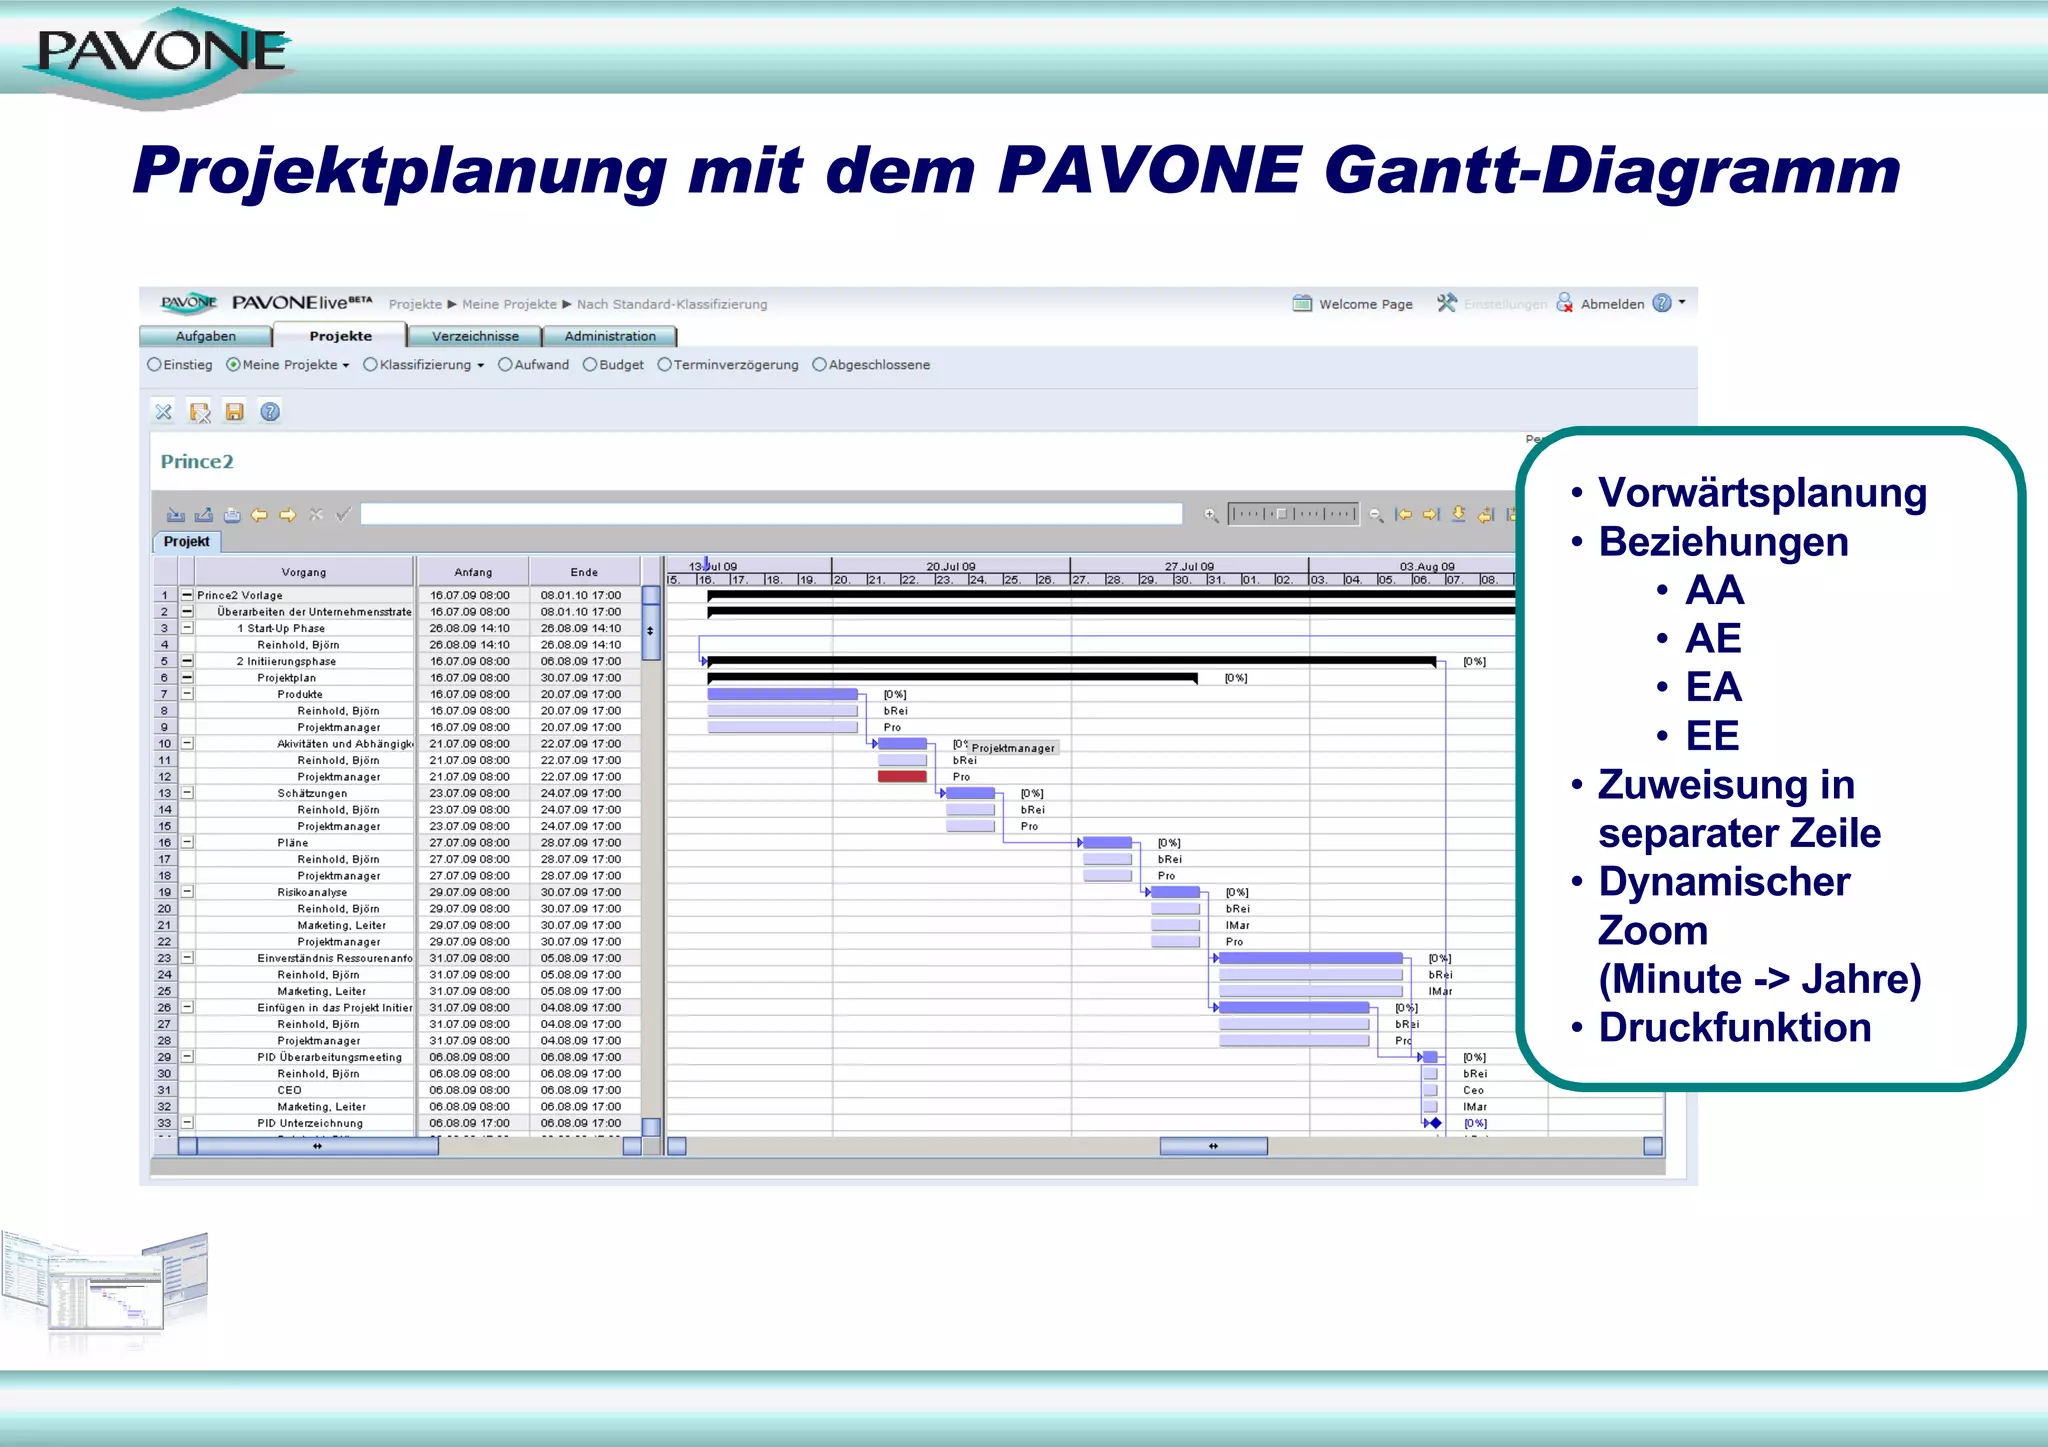Switch to the Verzeichnisse tab

[x=475, y=336]
